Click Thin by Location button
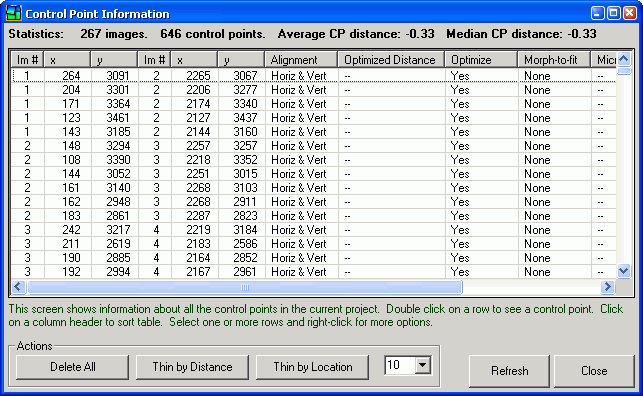The image size is (643, 396). click(x=312, y=367)
